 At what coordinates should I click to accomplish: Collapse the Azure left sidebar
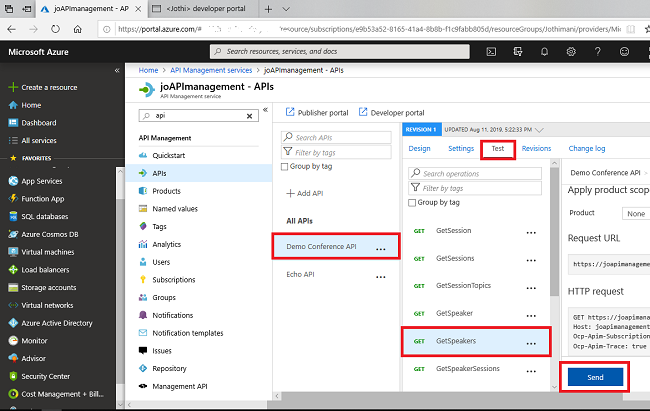pos(117,71)
